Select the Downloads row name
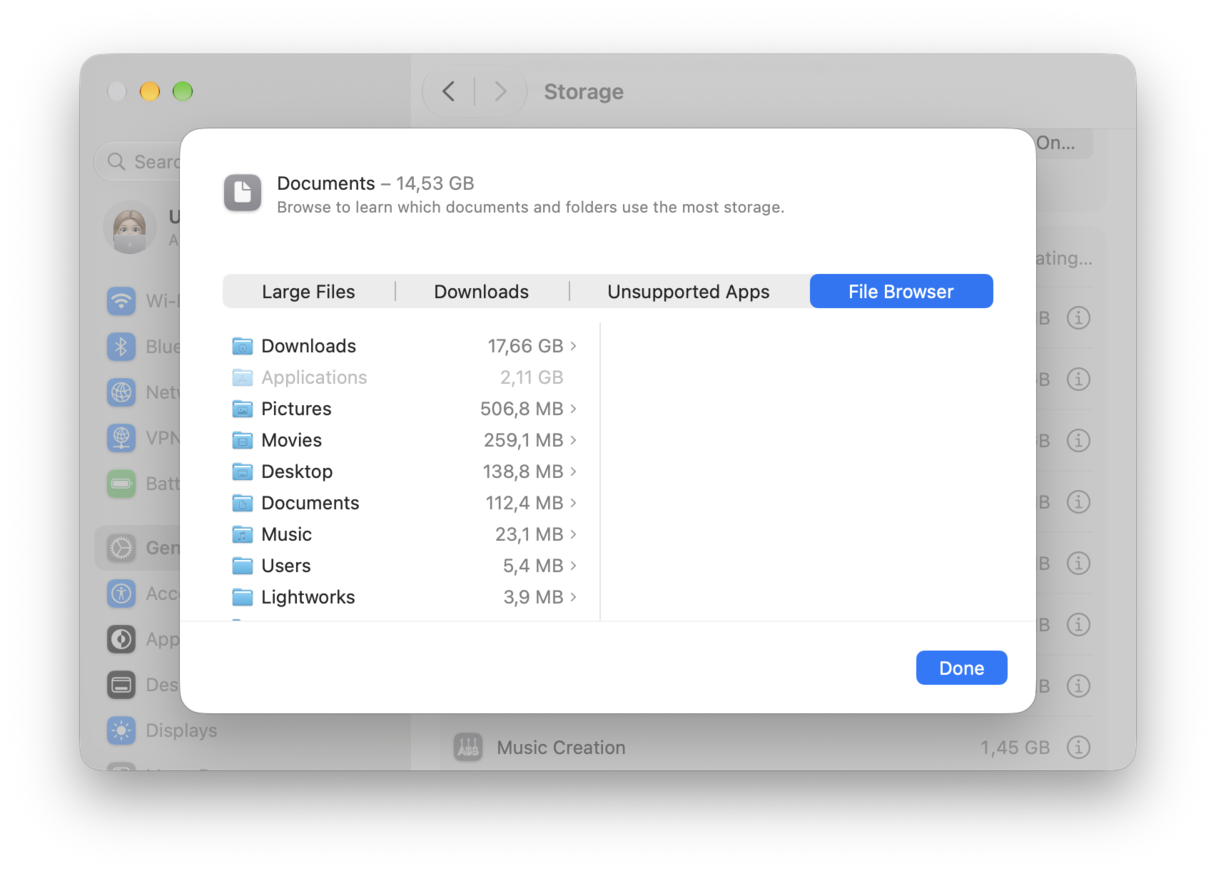Screen dimensions: 1216x876 click(x=308, y=346)
